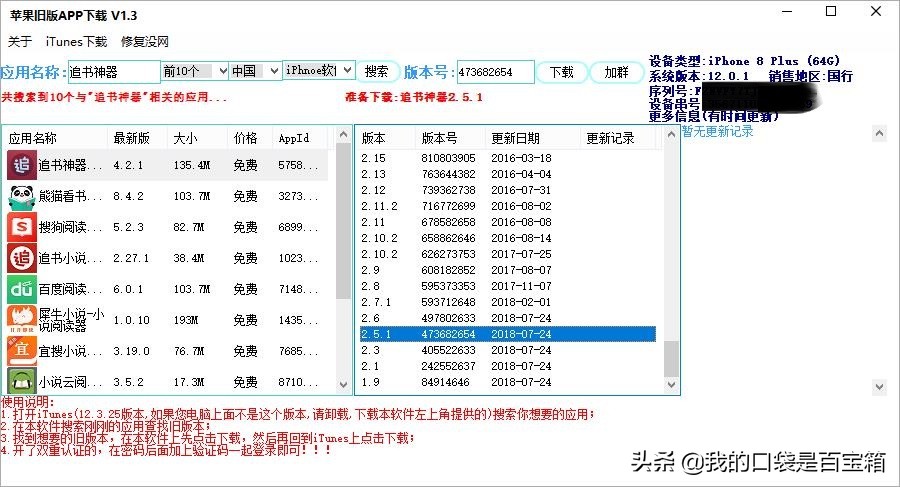The height and width of the screenshot is (487, 900).
Task: Select version 2.11 row
Action: click(507, 222)
